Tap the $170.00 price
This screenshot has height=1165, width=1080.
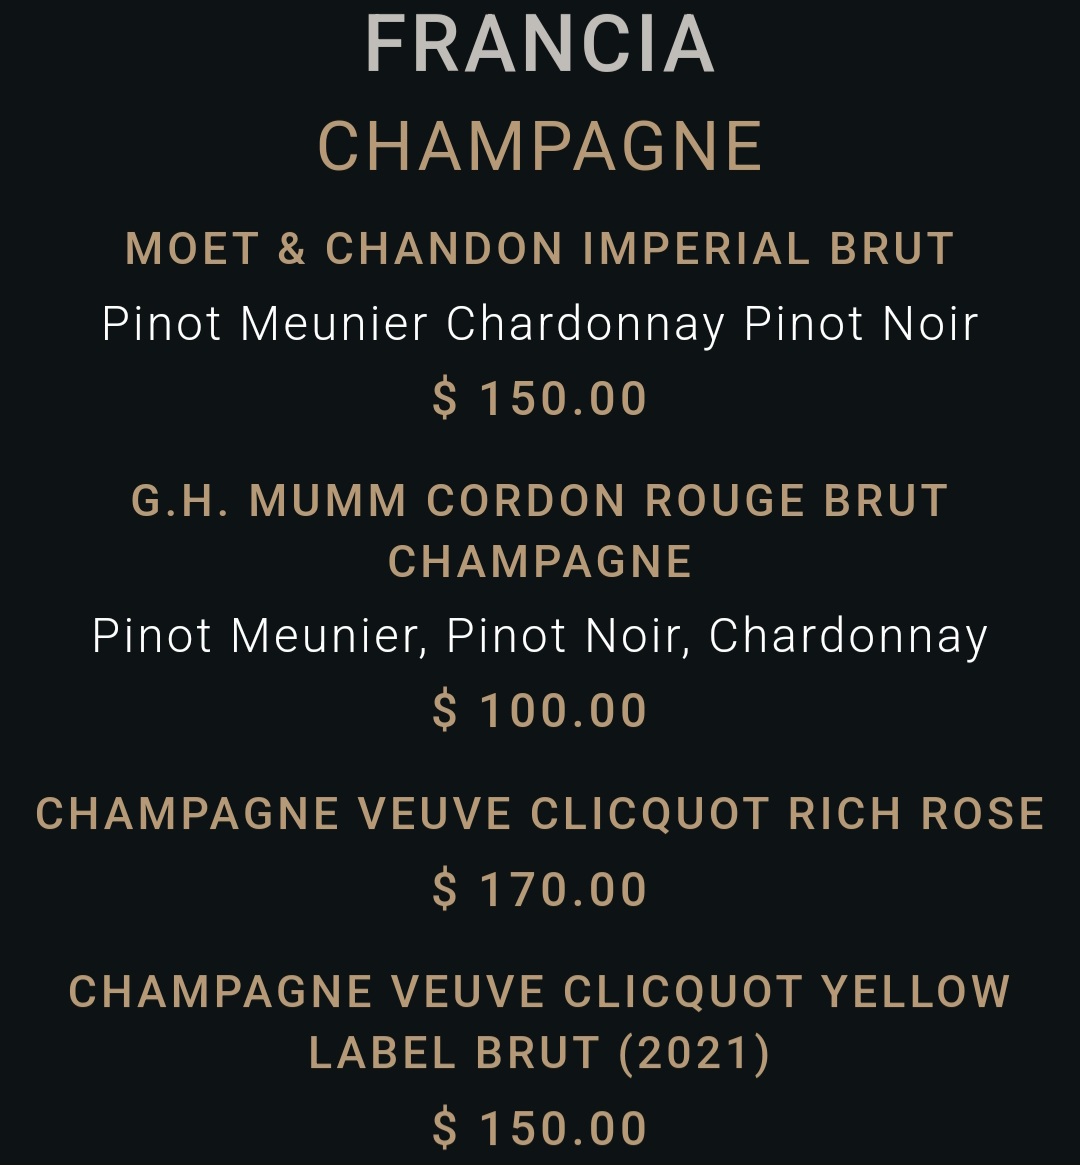coord(540,889)
